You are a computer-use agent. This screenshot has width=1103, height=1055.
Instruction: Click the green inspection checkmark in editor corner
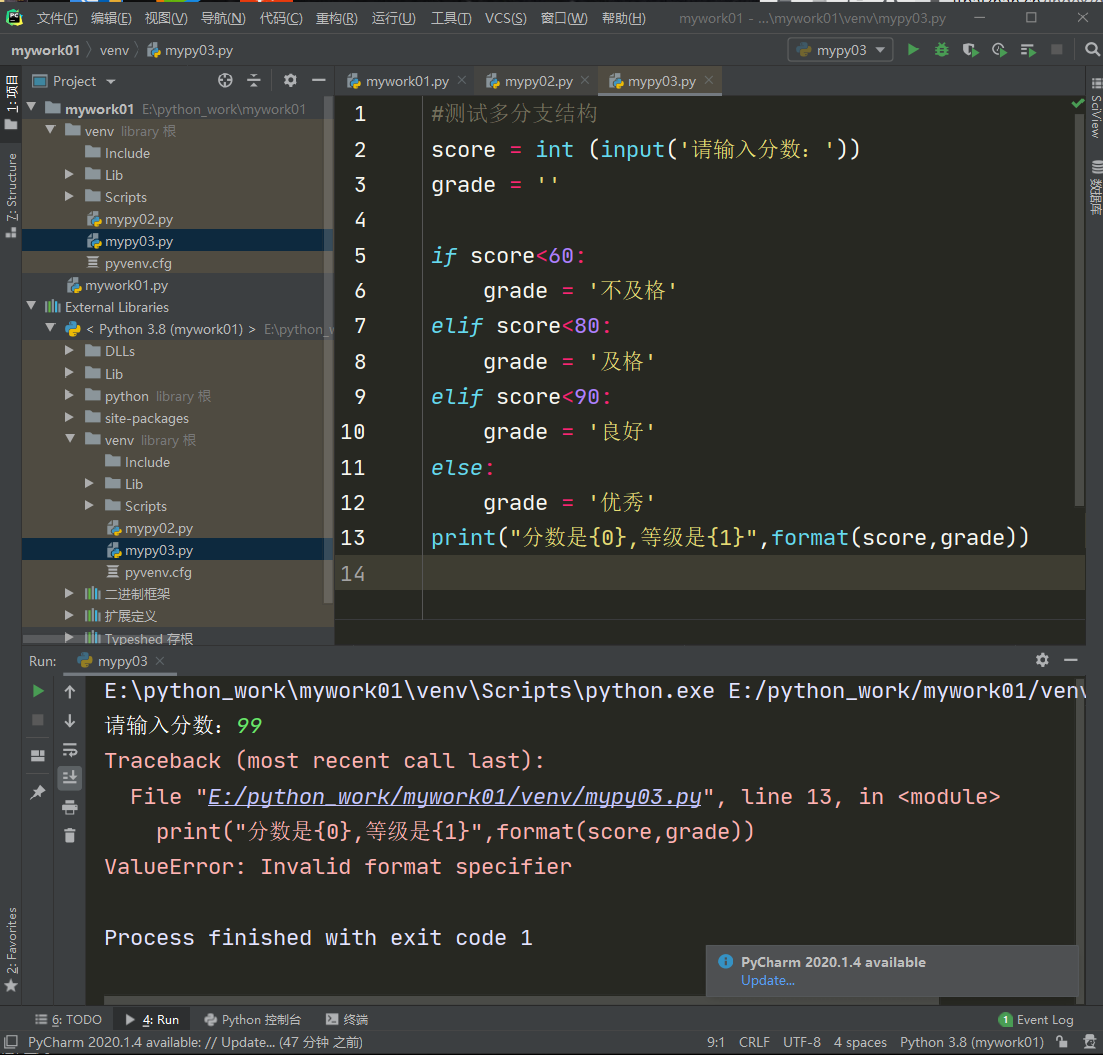click(1077, 104)
